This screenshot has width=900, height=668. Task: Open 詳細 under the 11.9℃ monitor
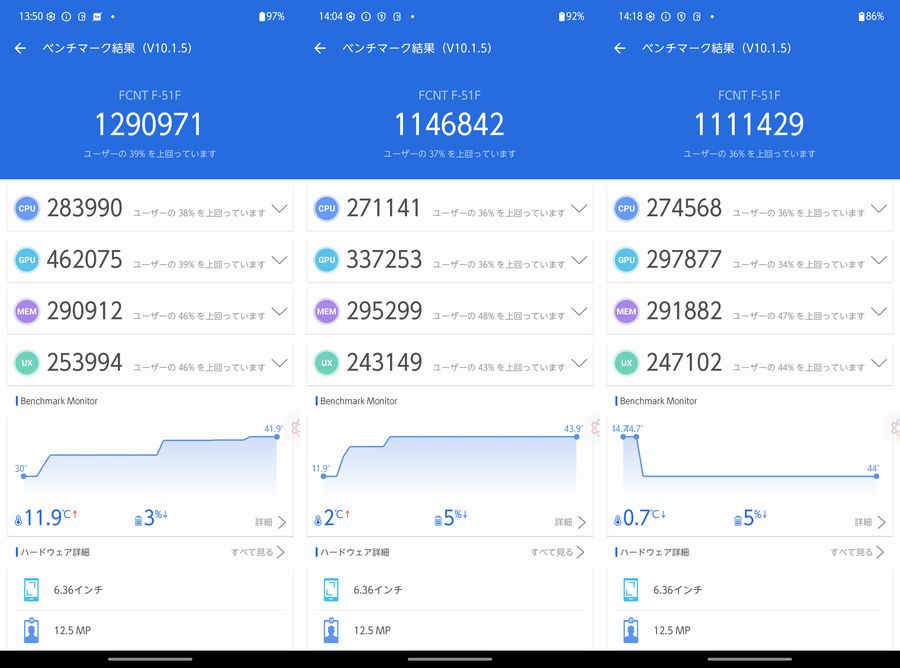270,522
